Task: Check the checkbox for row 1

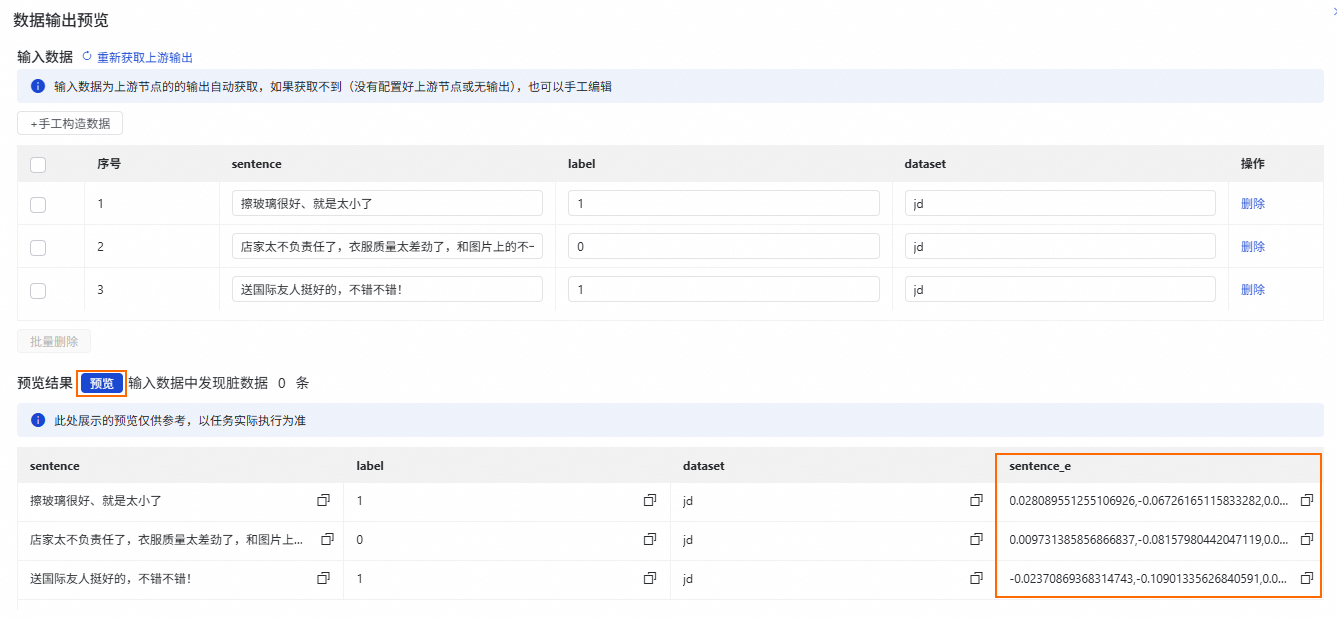Action: click(38, 204)
